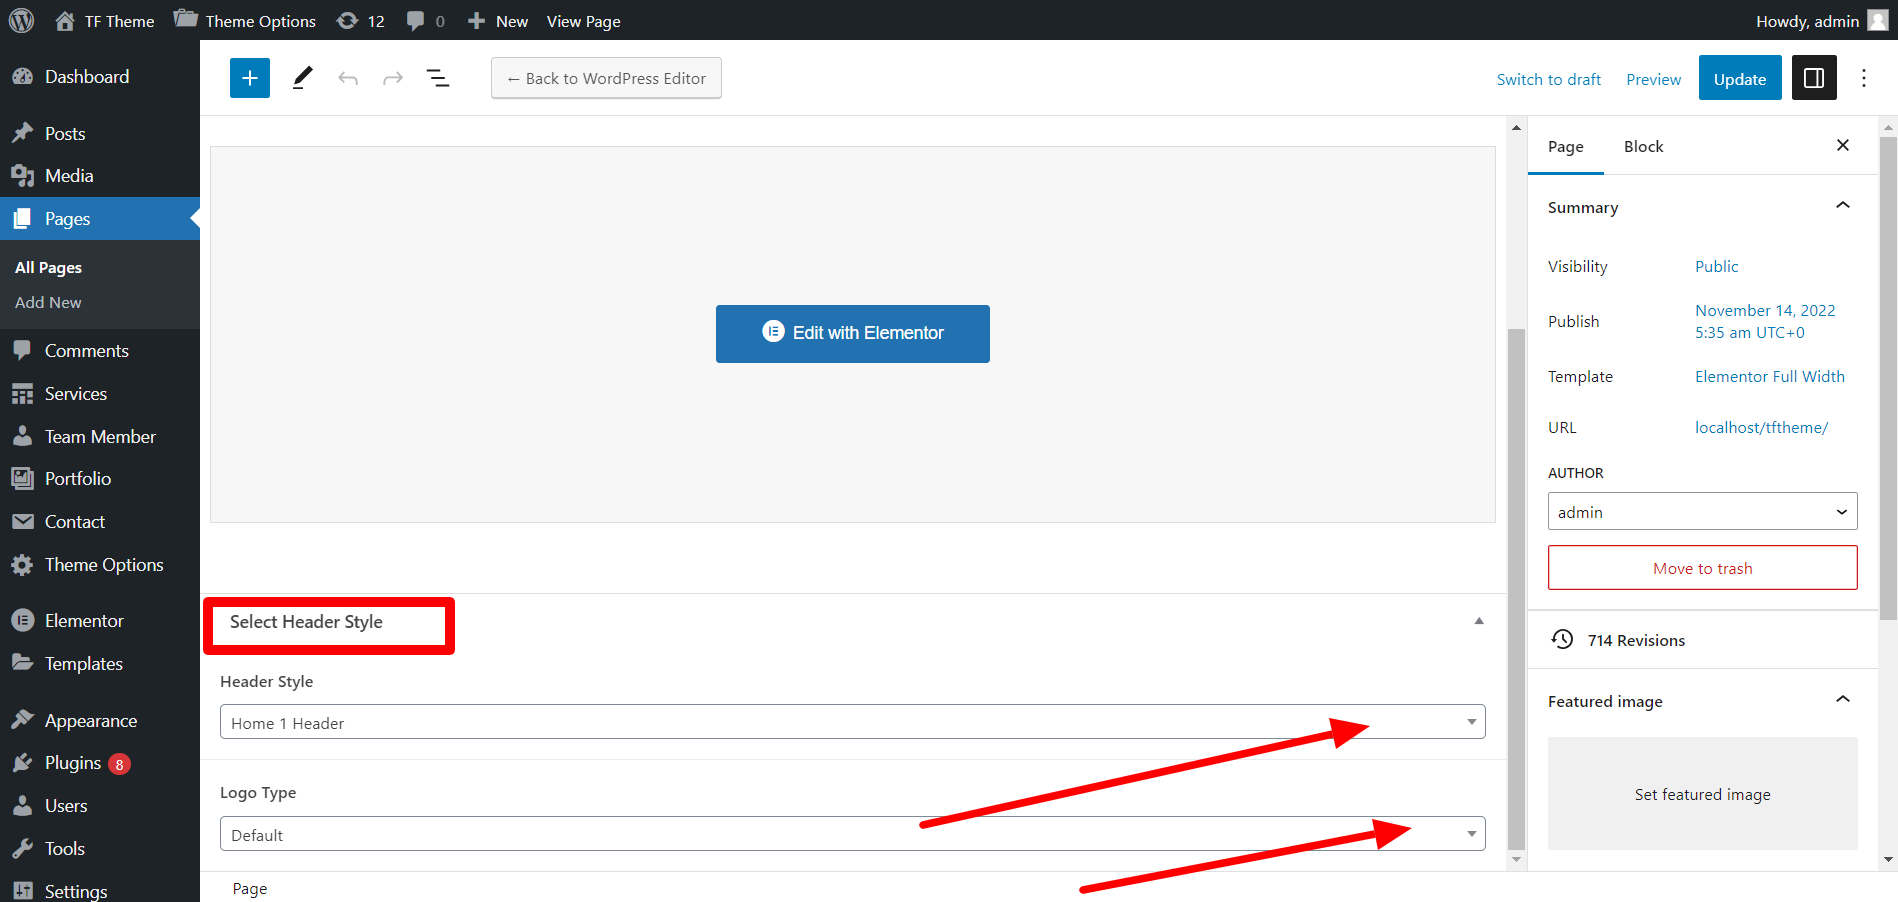Collapse the Featured image section

1842,700
